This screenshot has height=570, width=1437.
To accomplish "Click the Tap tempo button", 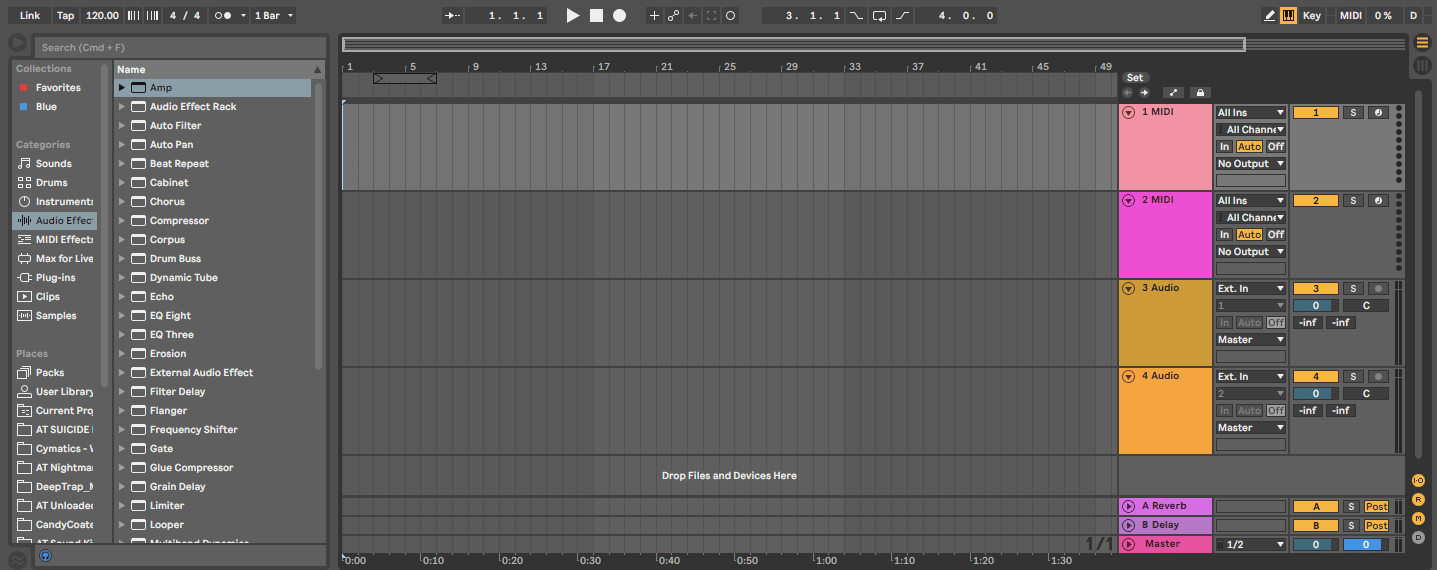I will pyautogui.click(x=66, y=15).
